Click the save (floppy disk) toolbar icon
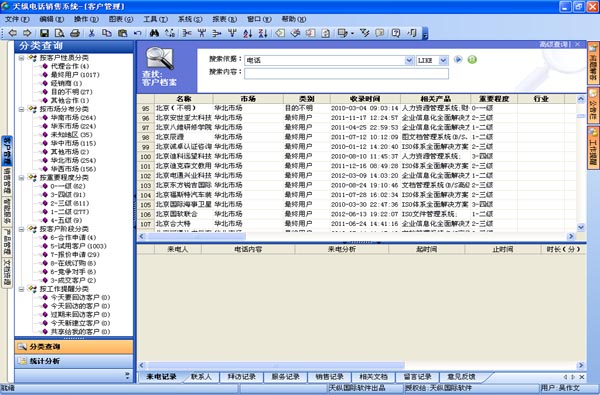This screenshot has width=600, height=395. [x=44, y=33]
